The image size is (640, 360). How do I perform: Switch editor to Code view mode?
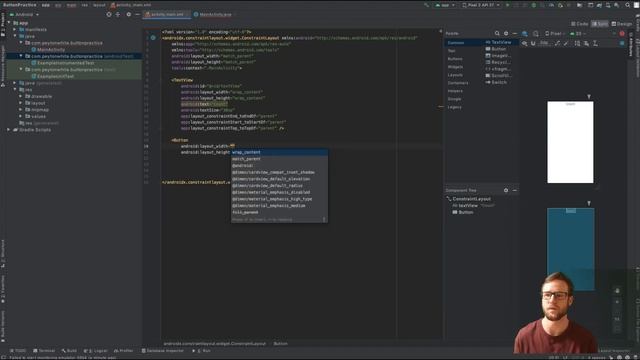click(580, 24)
